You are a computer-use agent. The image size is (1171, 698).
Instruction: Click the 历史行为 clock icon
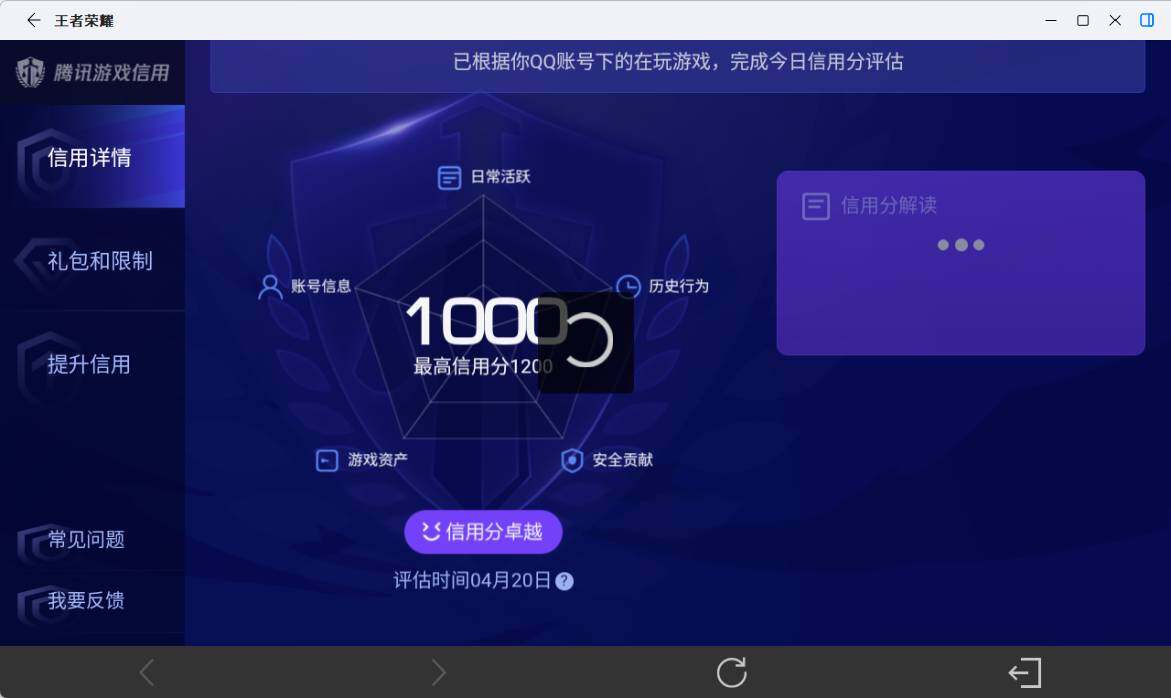[629, 285]
